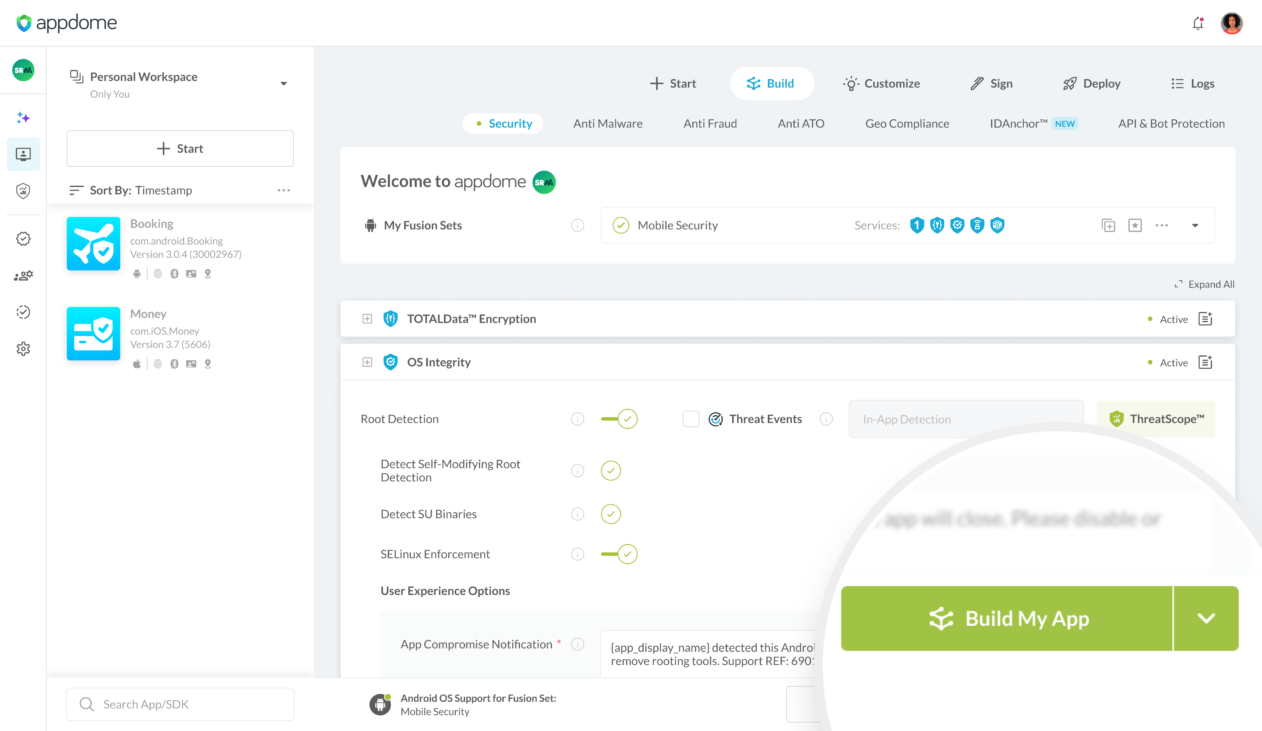
Task: Expand the TOTALData Encryption section
Action: [x=367, y=319]
